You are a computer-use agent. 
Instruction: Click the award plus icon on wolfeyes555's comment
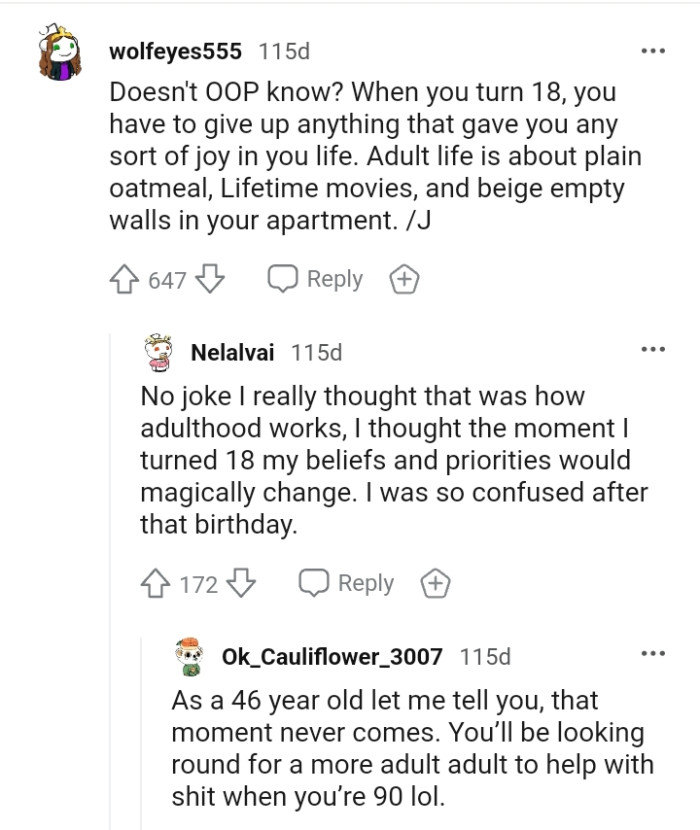(404, 279)
